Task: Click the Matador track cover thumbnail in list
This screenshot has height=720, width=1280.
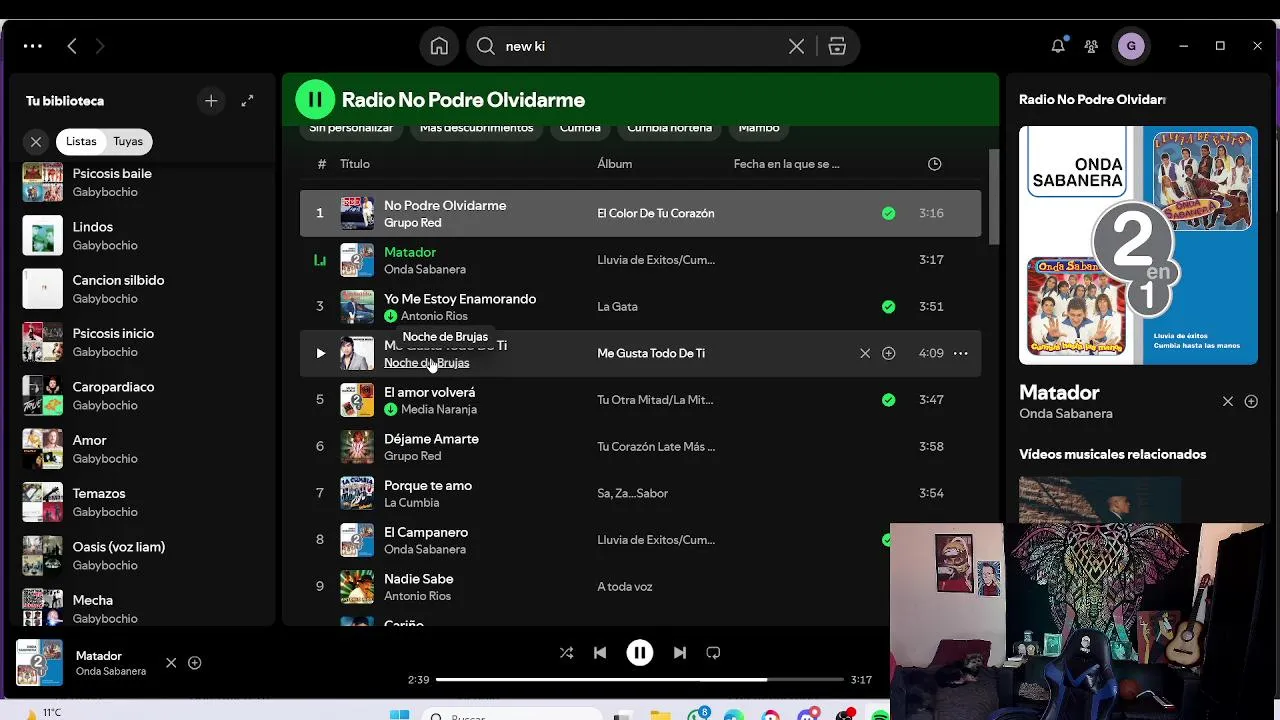Action: point(357,260)
